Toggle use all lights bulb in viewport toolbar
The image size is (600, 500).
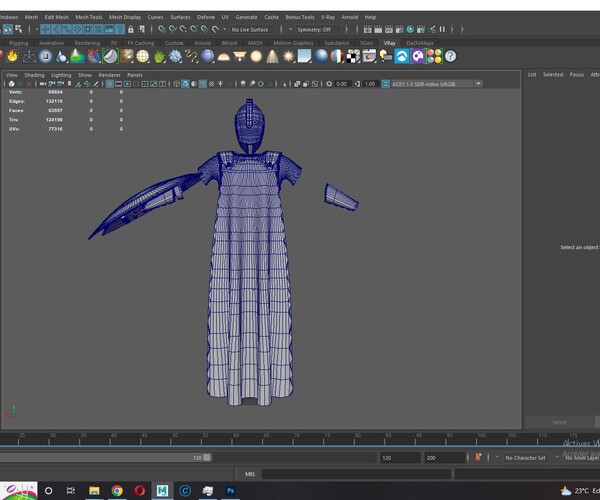[220, 84]
